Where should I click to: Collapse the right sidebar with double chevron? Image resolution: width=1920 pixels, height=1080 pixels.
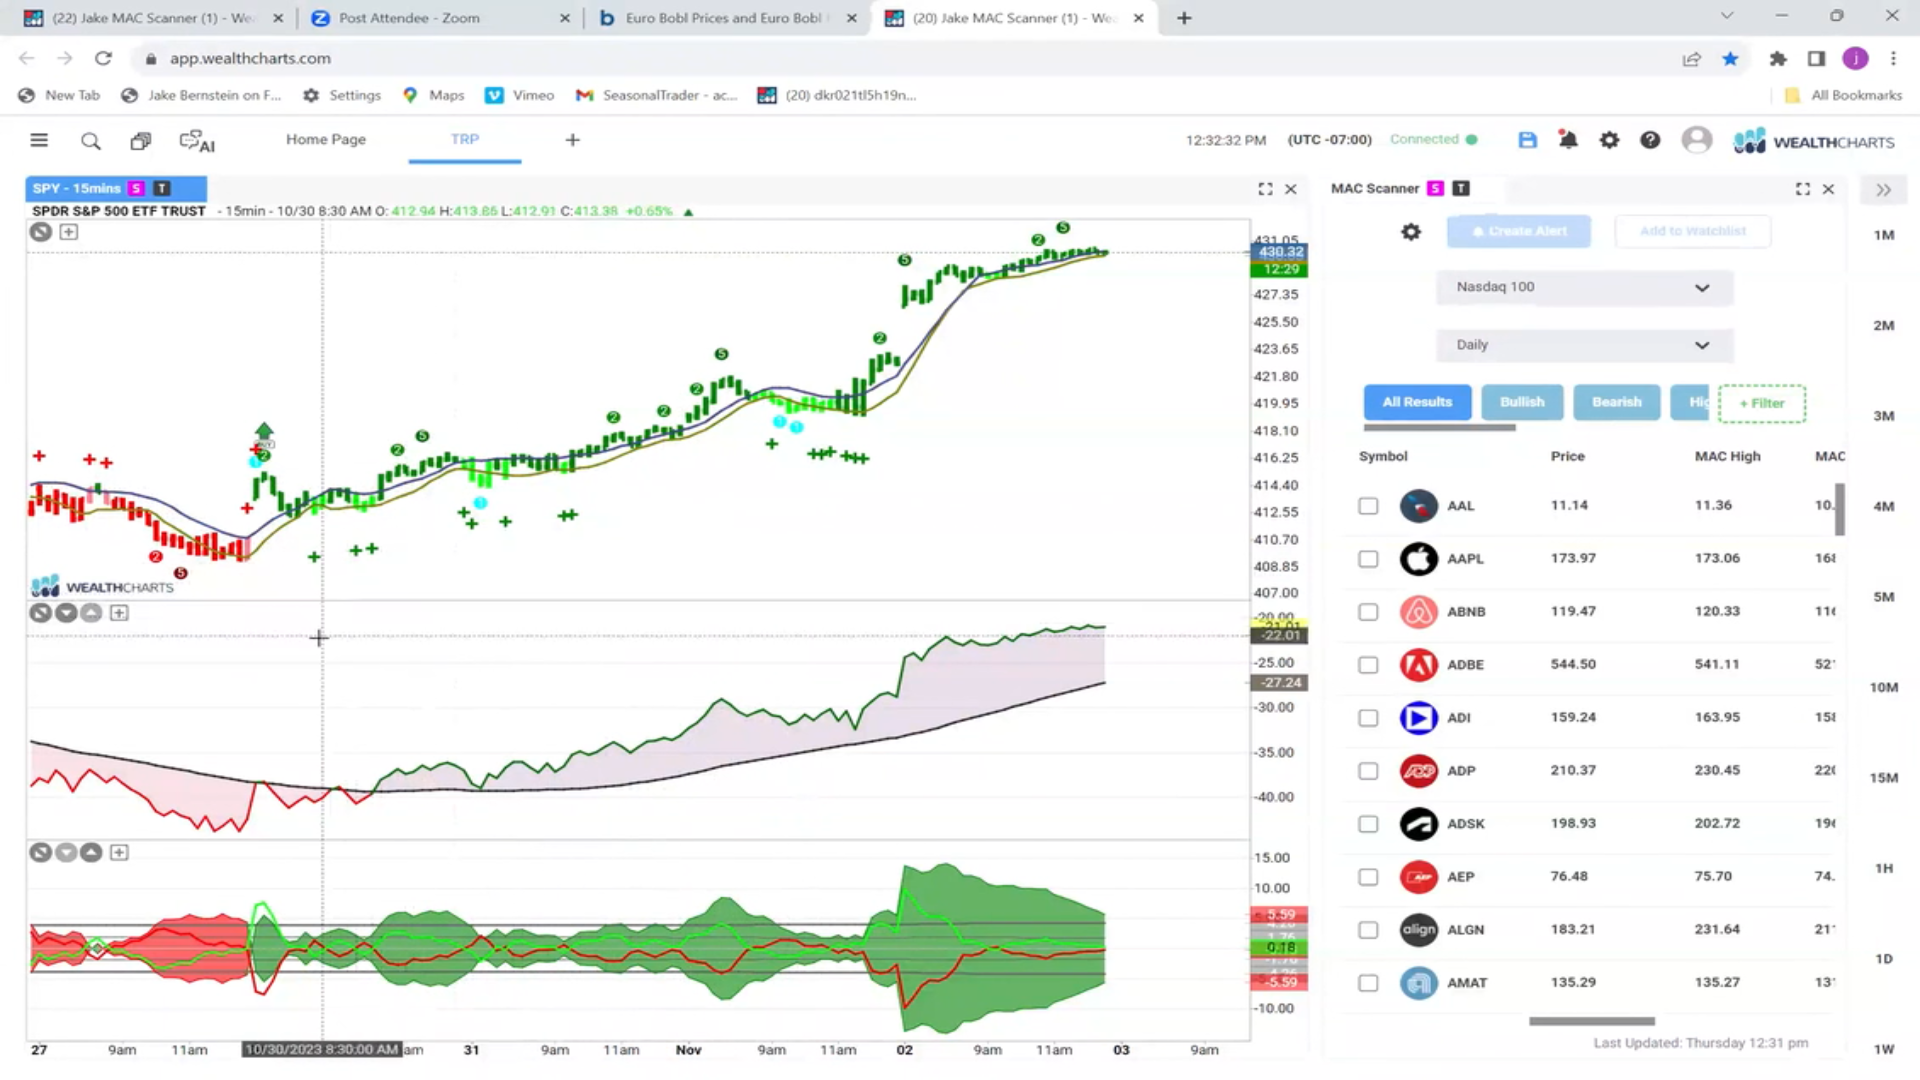coord(1884,190)
